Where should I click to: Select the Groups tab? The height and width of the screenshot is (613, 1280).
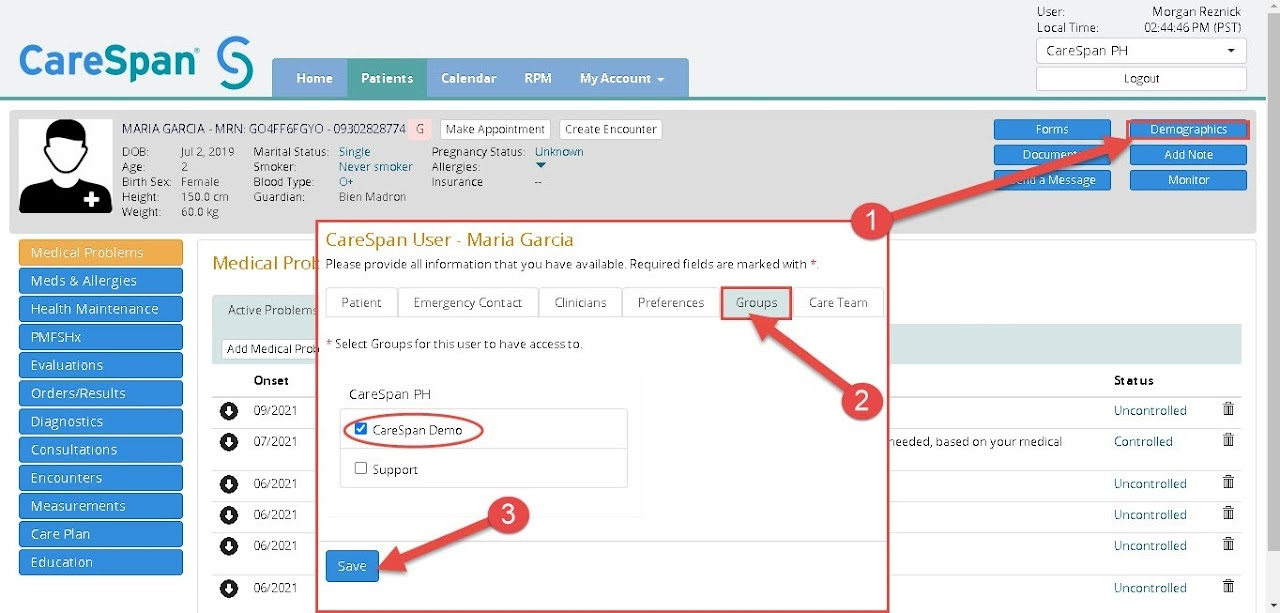tap(757, 303)
